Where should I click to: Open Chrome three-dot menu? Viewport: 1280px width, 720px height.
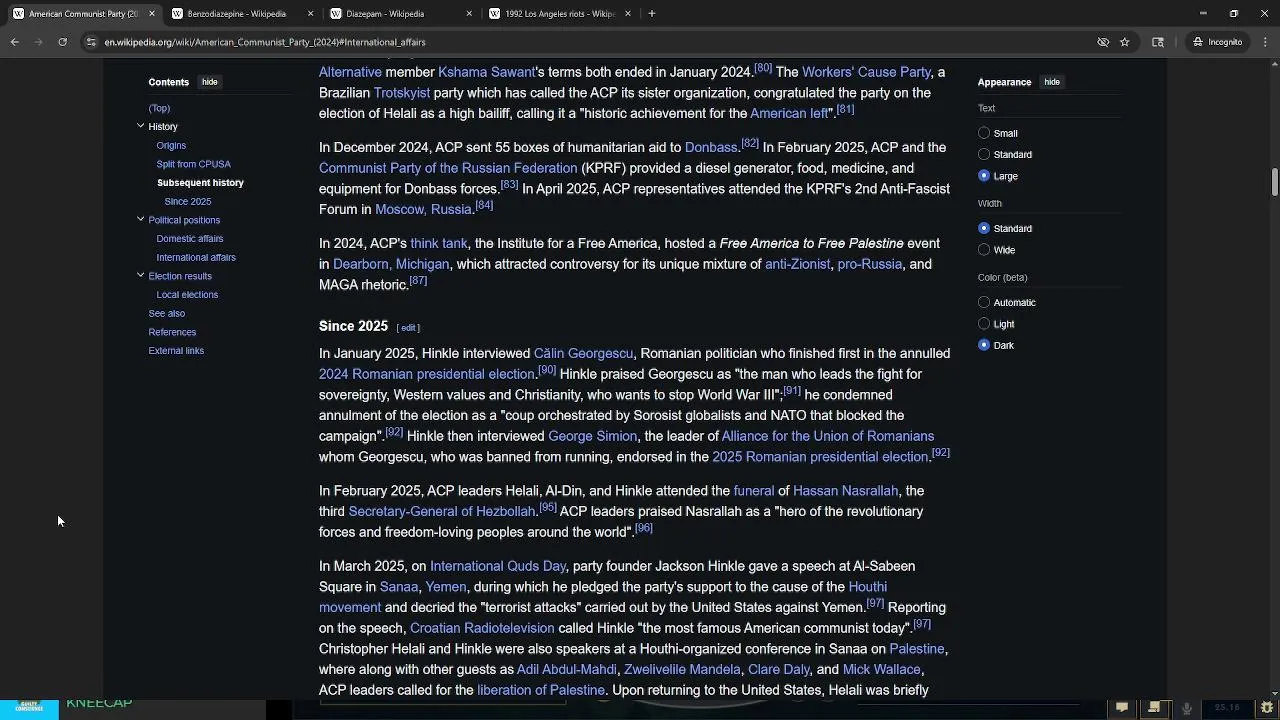point(1266,42)
